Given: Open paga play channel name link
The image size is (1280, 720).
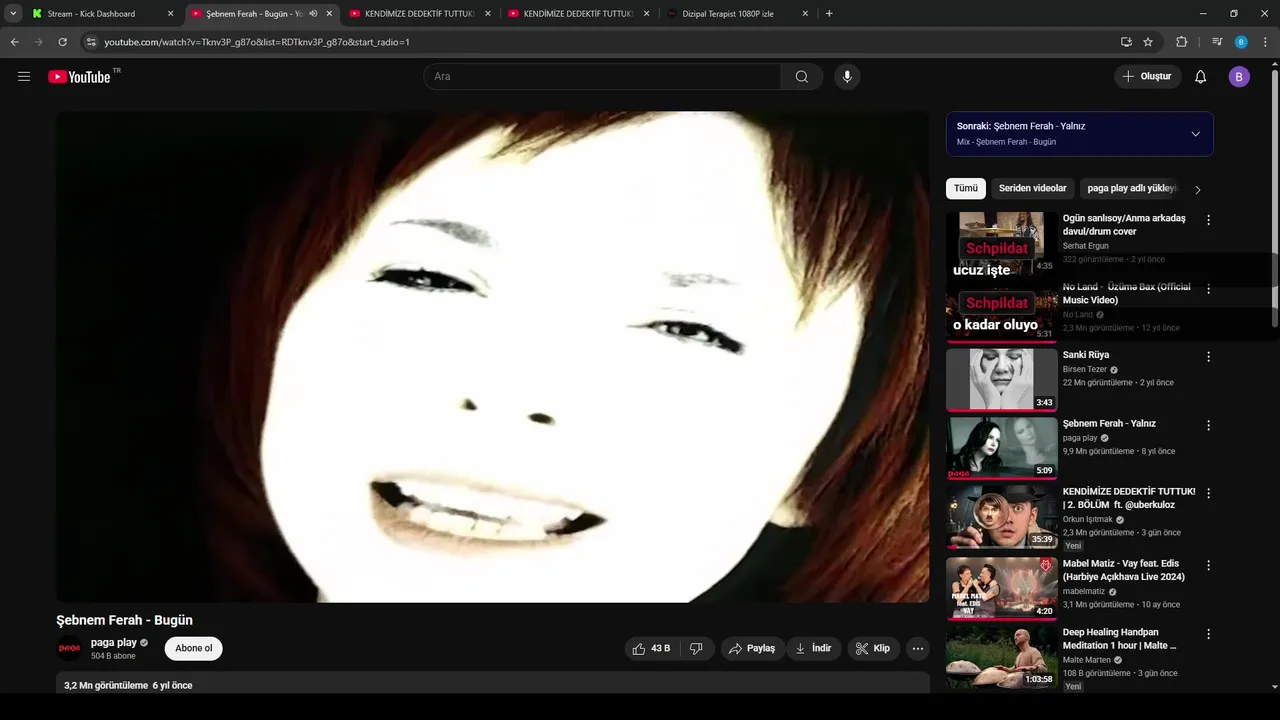Looking at the screenshot, I should [114, 642].
